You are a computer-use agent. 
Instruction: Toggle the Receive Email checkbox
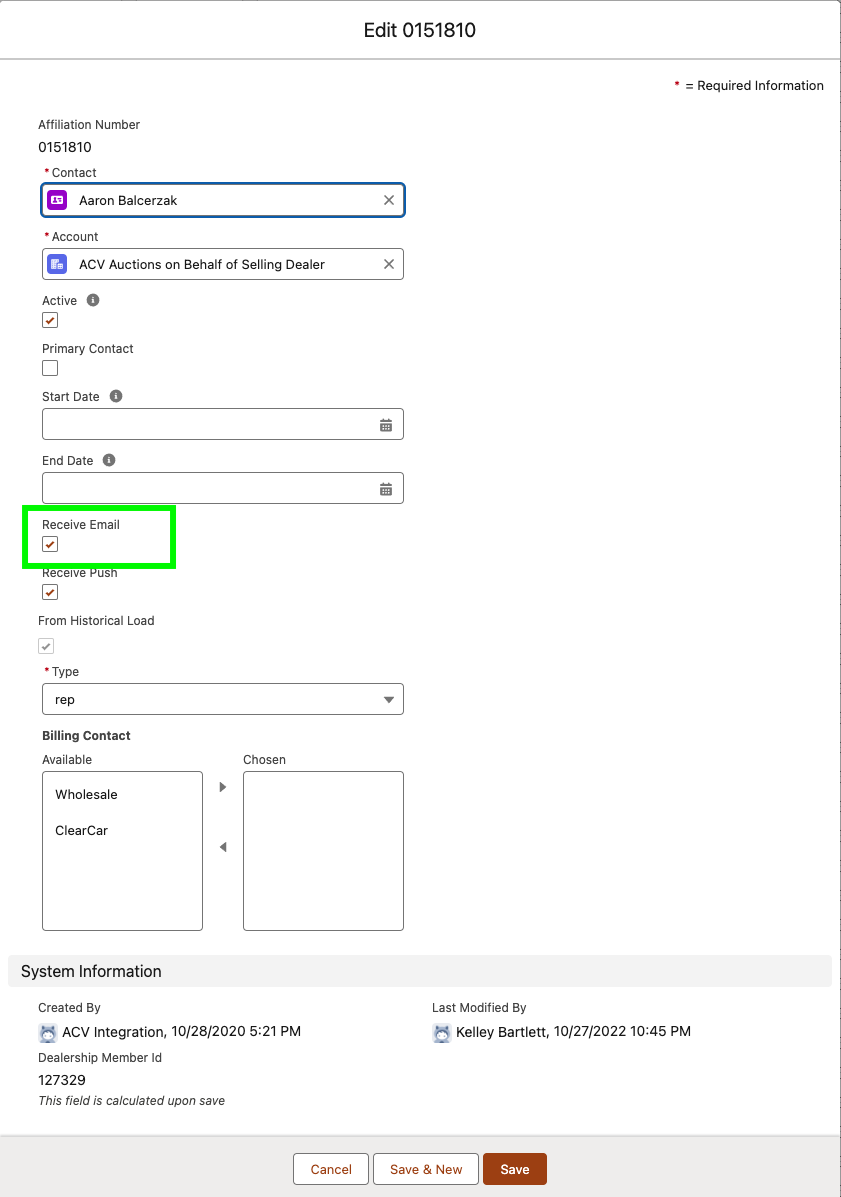[50, 544]
